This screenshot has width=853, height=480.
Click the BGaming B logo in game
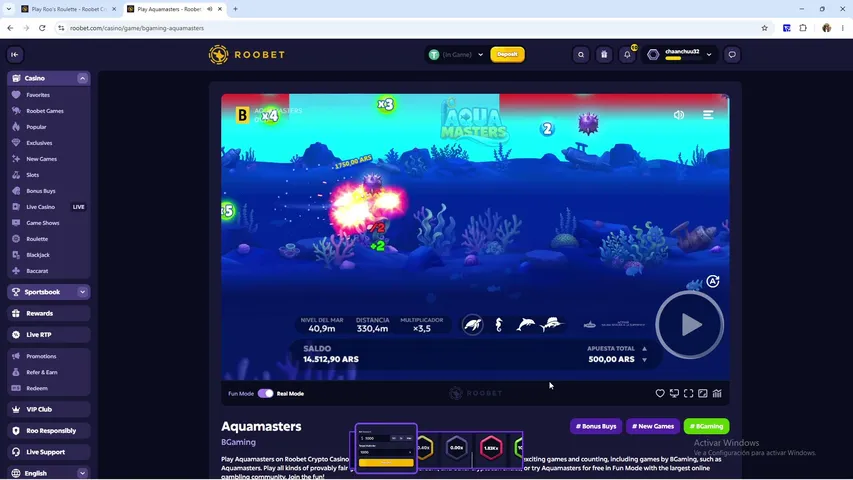pyautogui.click(x=242, y=115)
